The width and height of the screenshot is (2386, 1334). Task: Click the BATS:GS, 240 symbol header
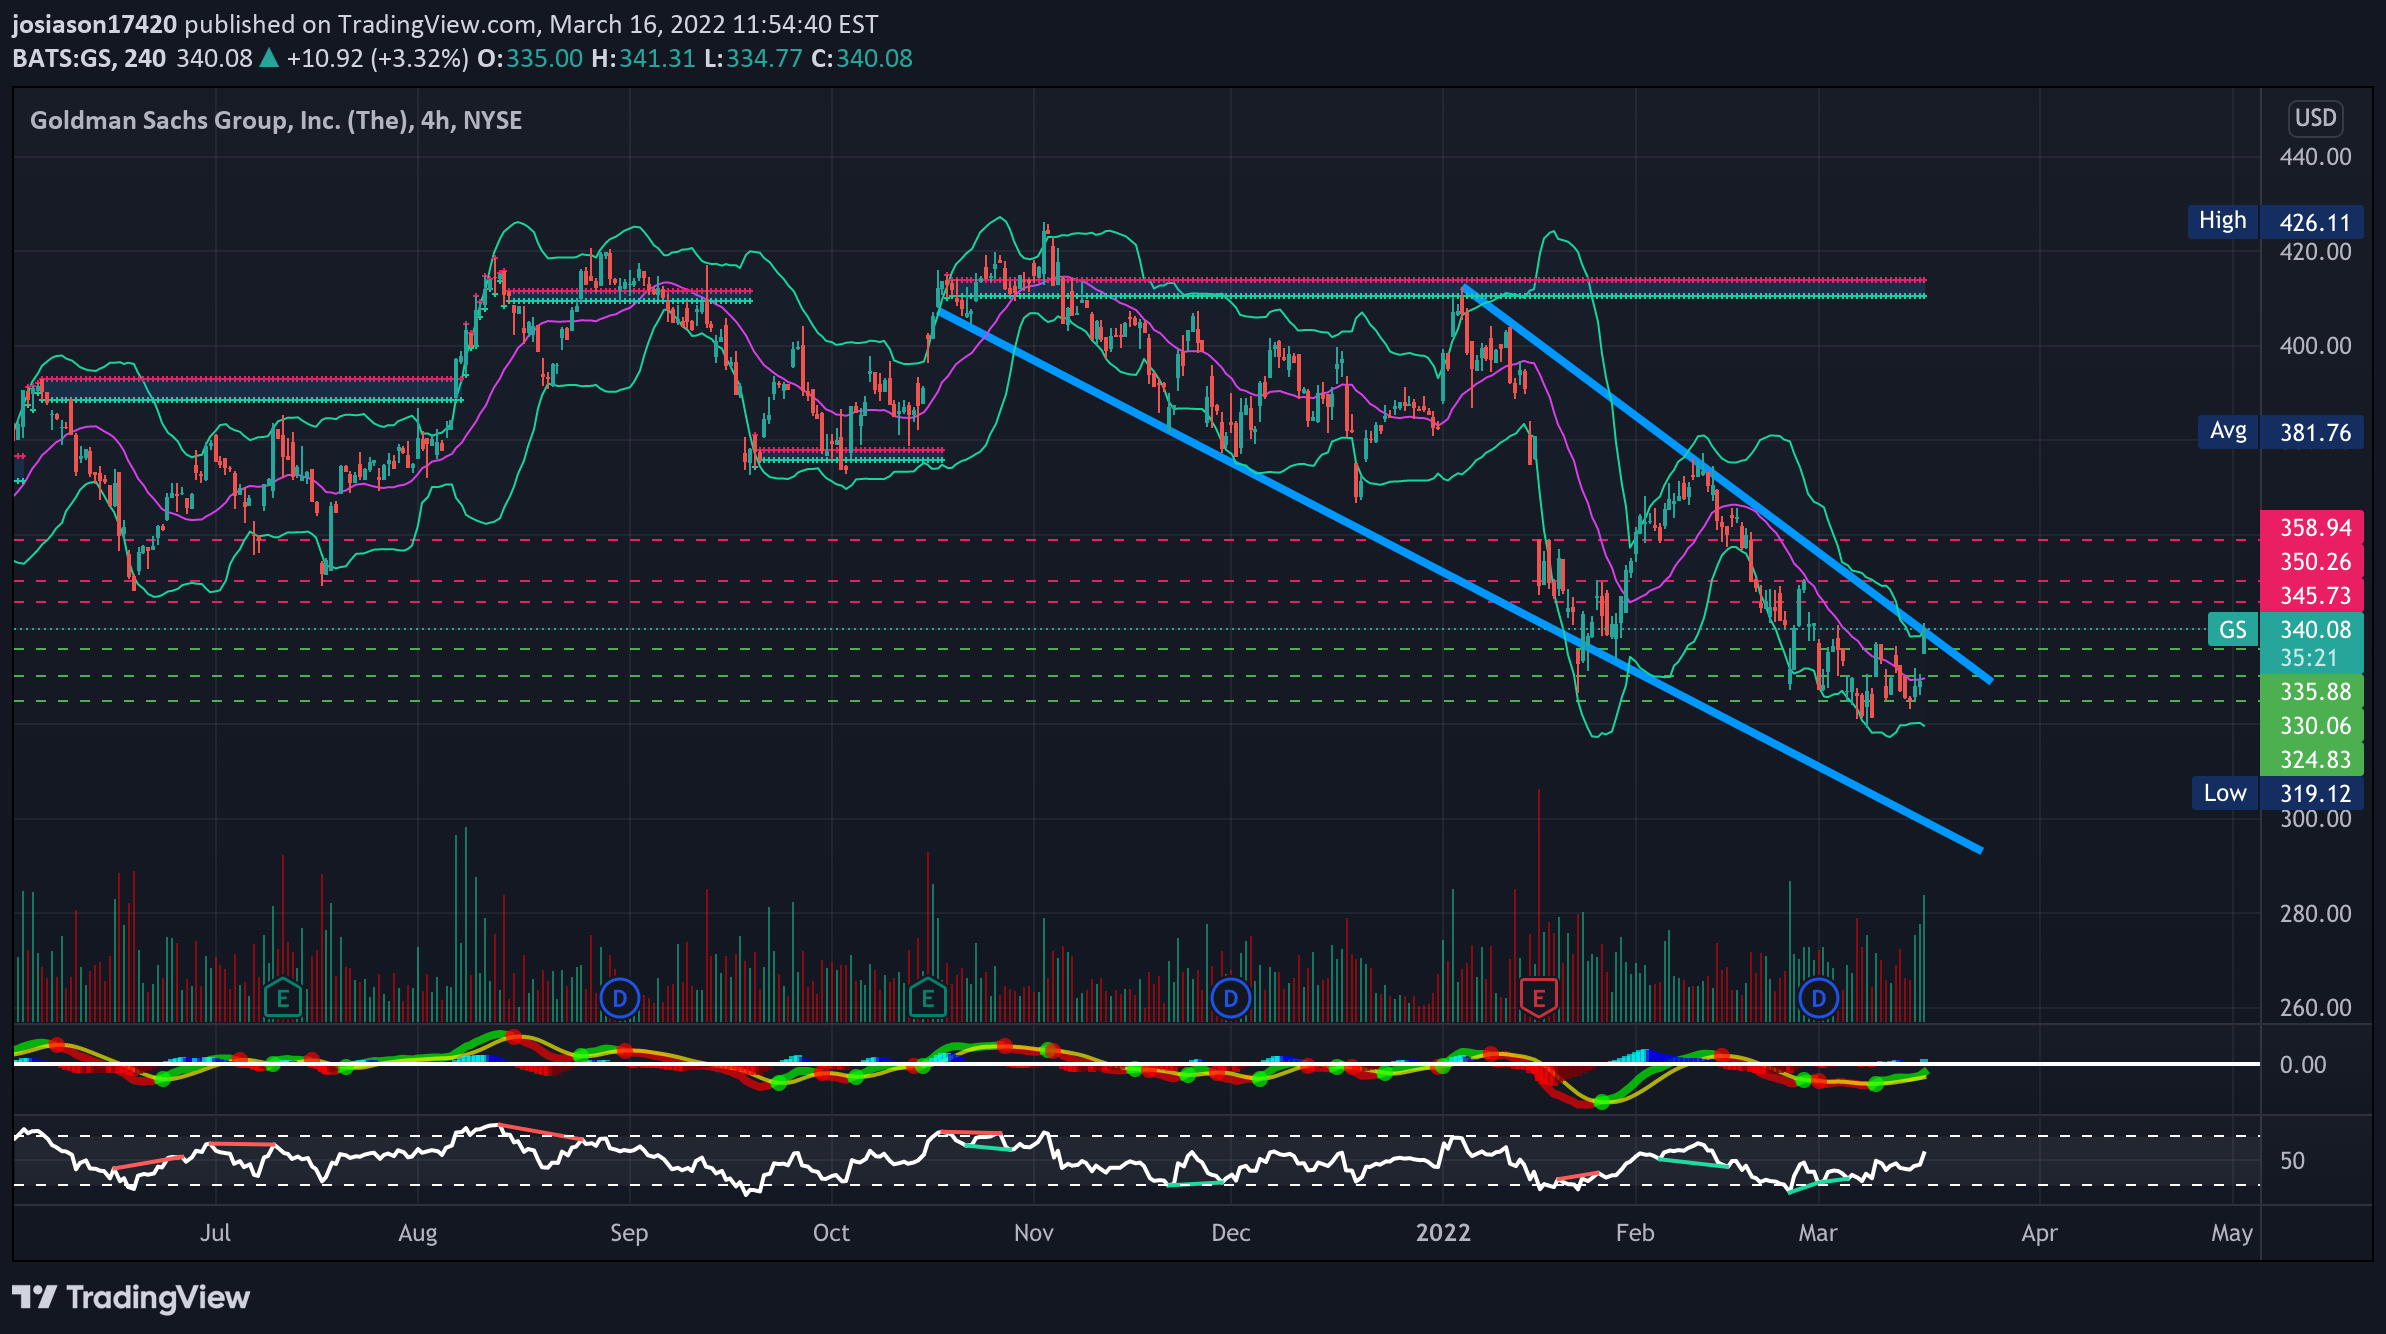pos(89,58)
